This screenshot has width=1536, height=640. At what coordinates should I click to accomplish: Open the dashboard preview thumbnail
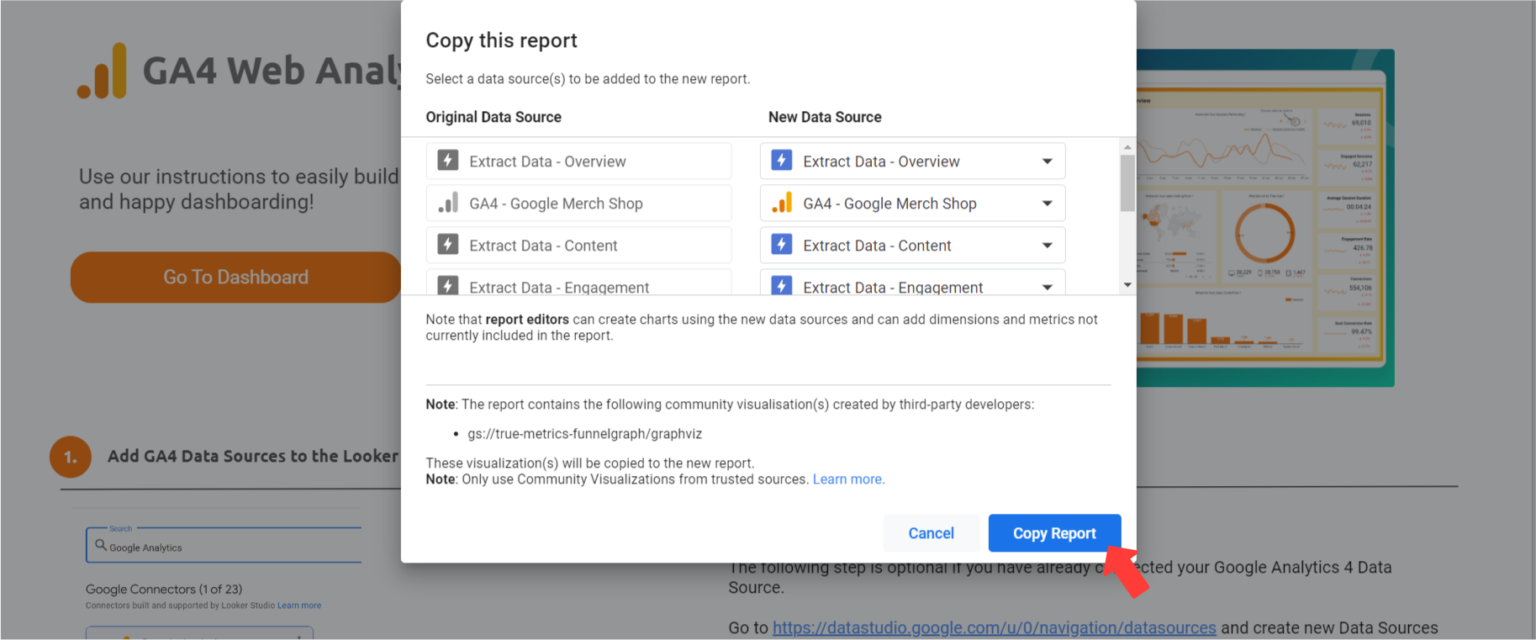tap(1265, 218)
